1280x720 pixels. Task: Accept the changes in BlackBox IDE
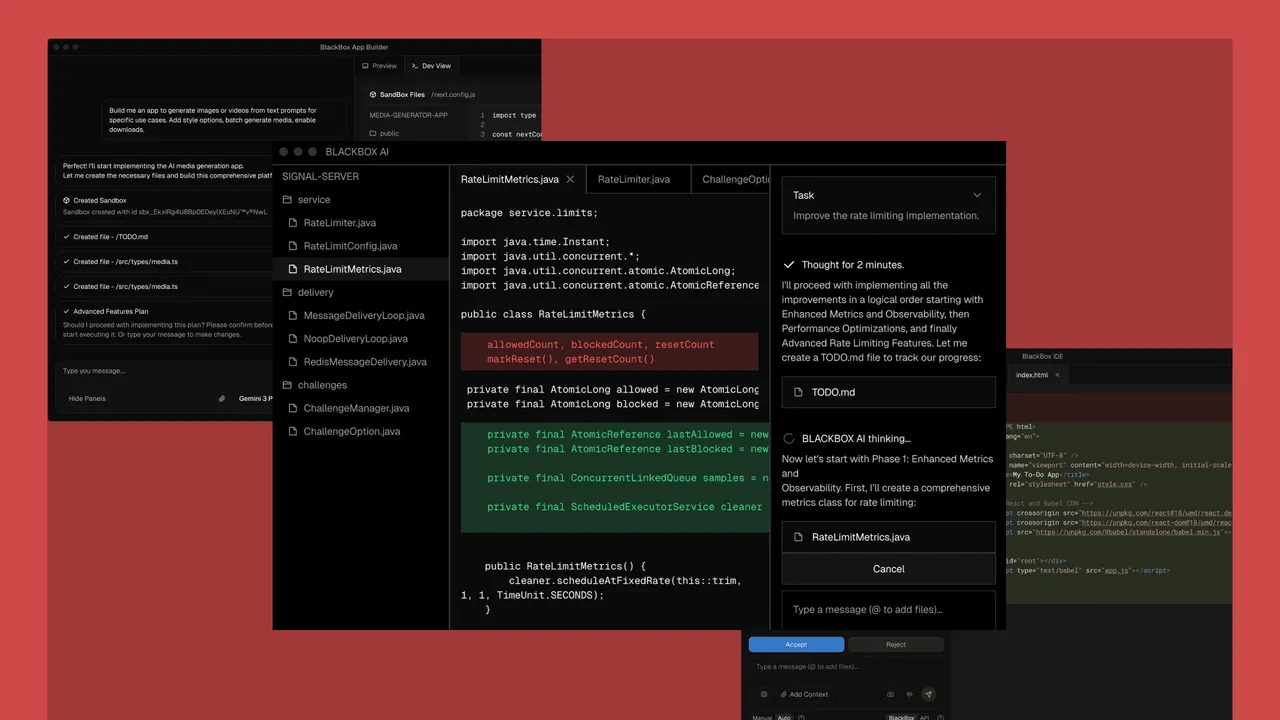pyautogui.click(x=796, y=645)
